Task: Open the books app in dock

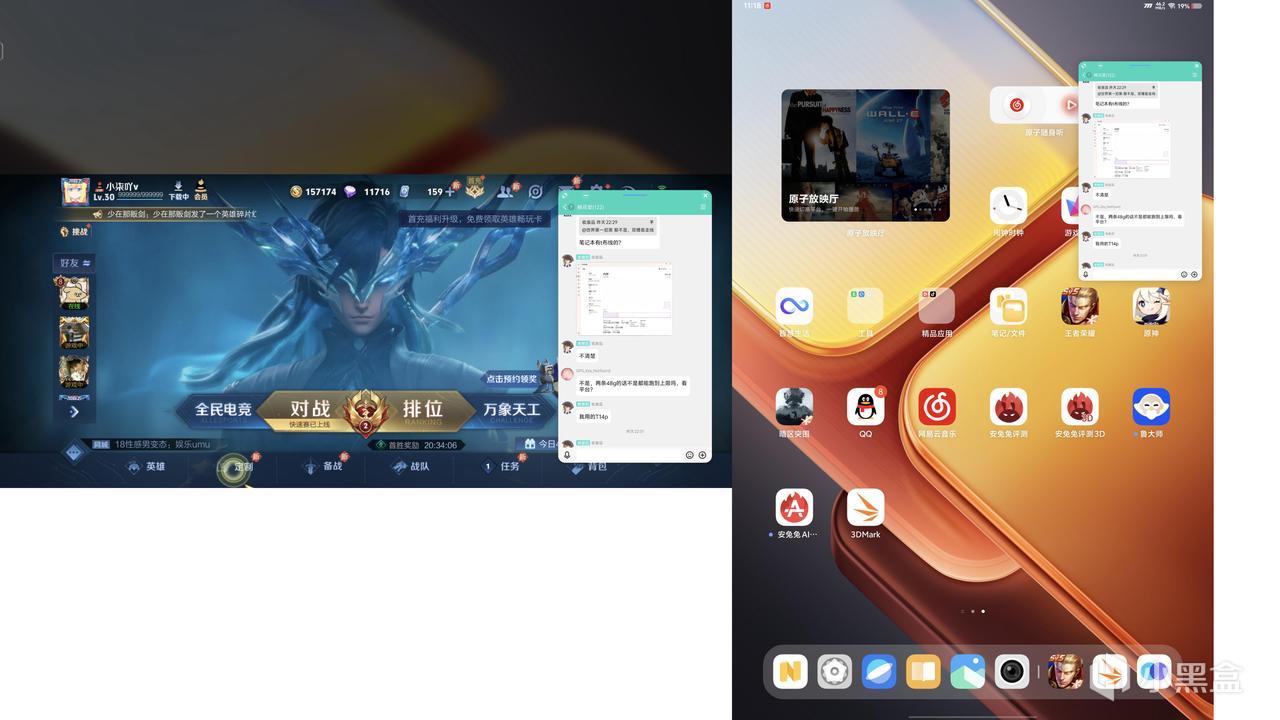Action: tap(923, 672)
